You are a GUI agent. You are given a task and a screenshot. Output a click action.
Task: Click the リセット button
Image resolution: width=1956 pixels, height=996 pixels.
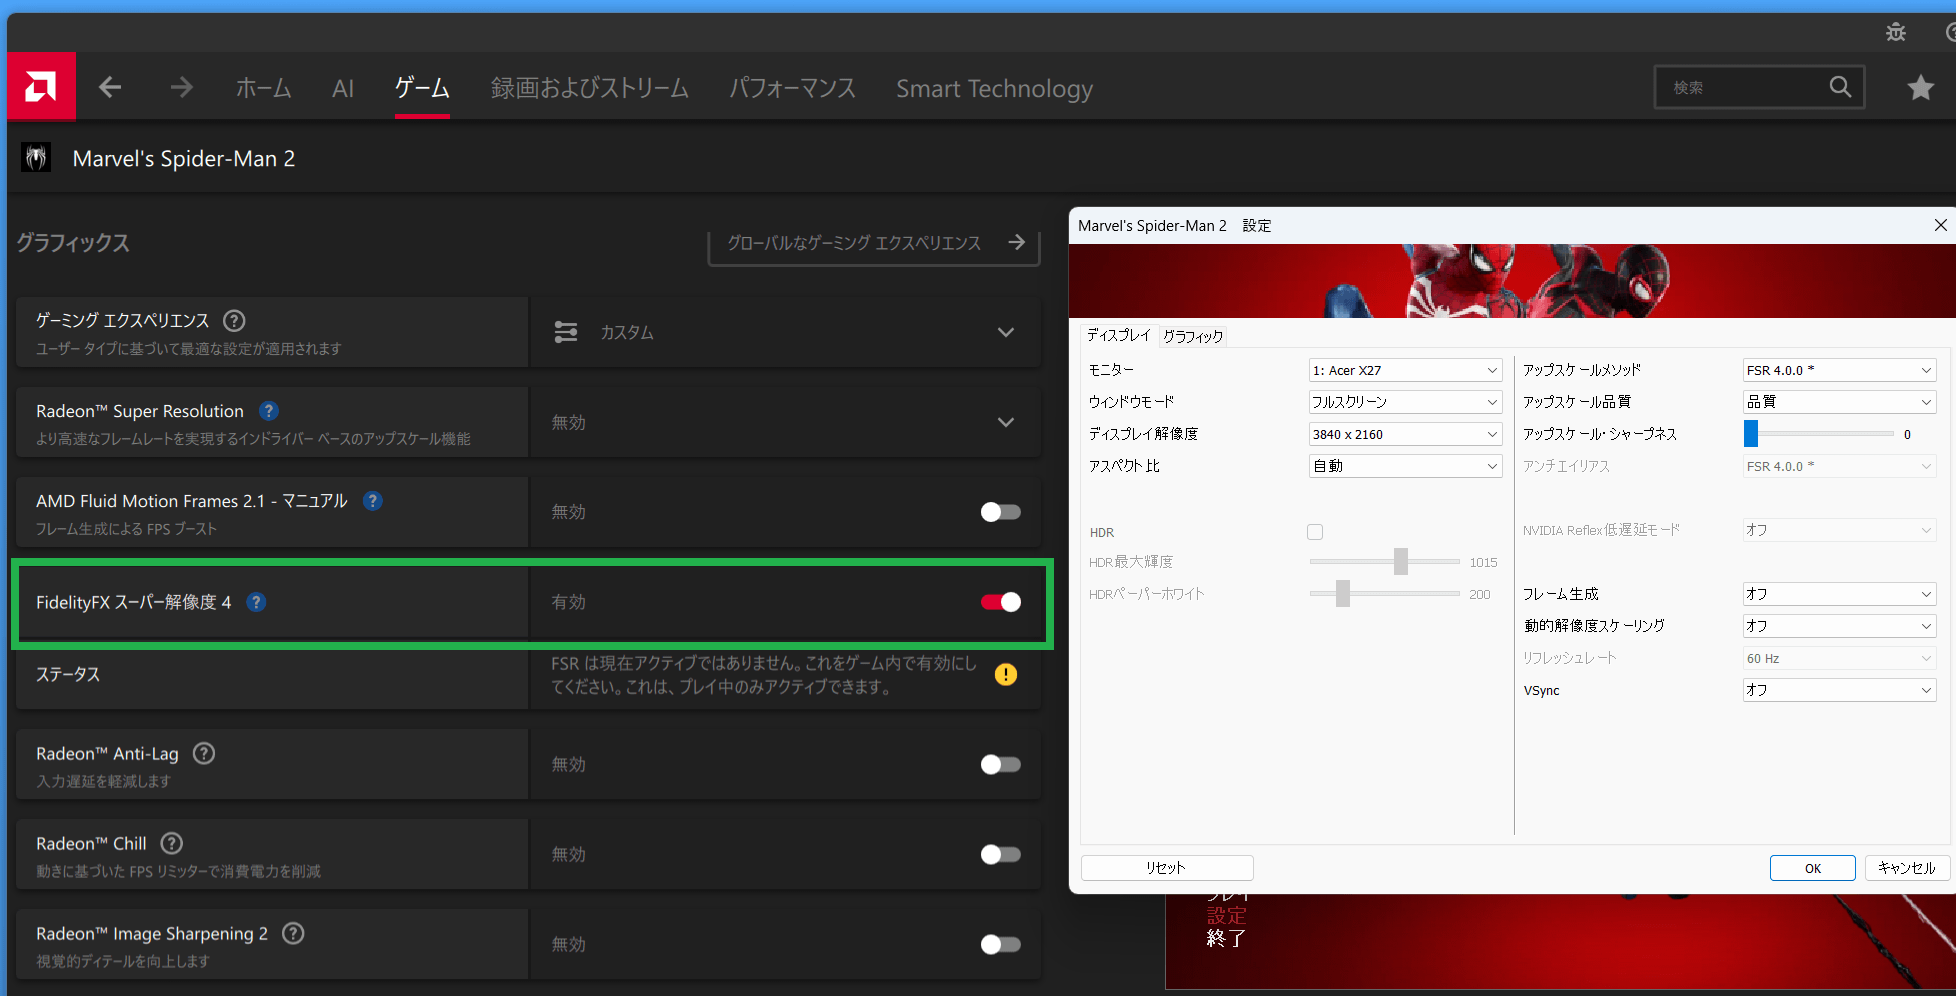click(1167, 868)
